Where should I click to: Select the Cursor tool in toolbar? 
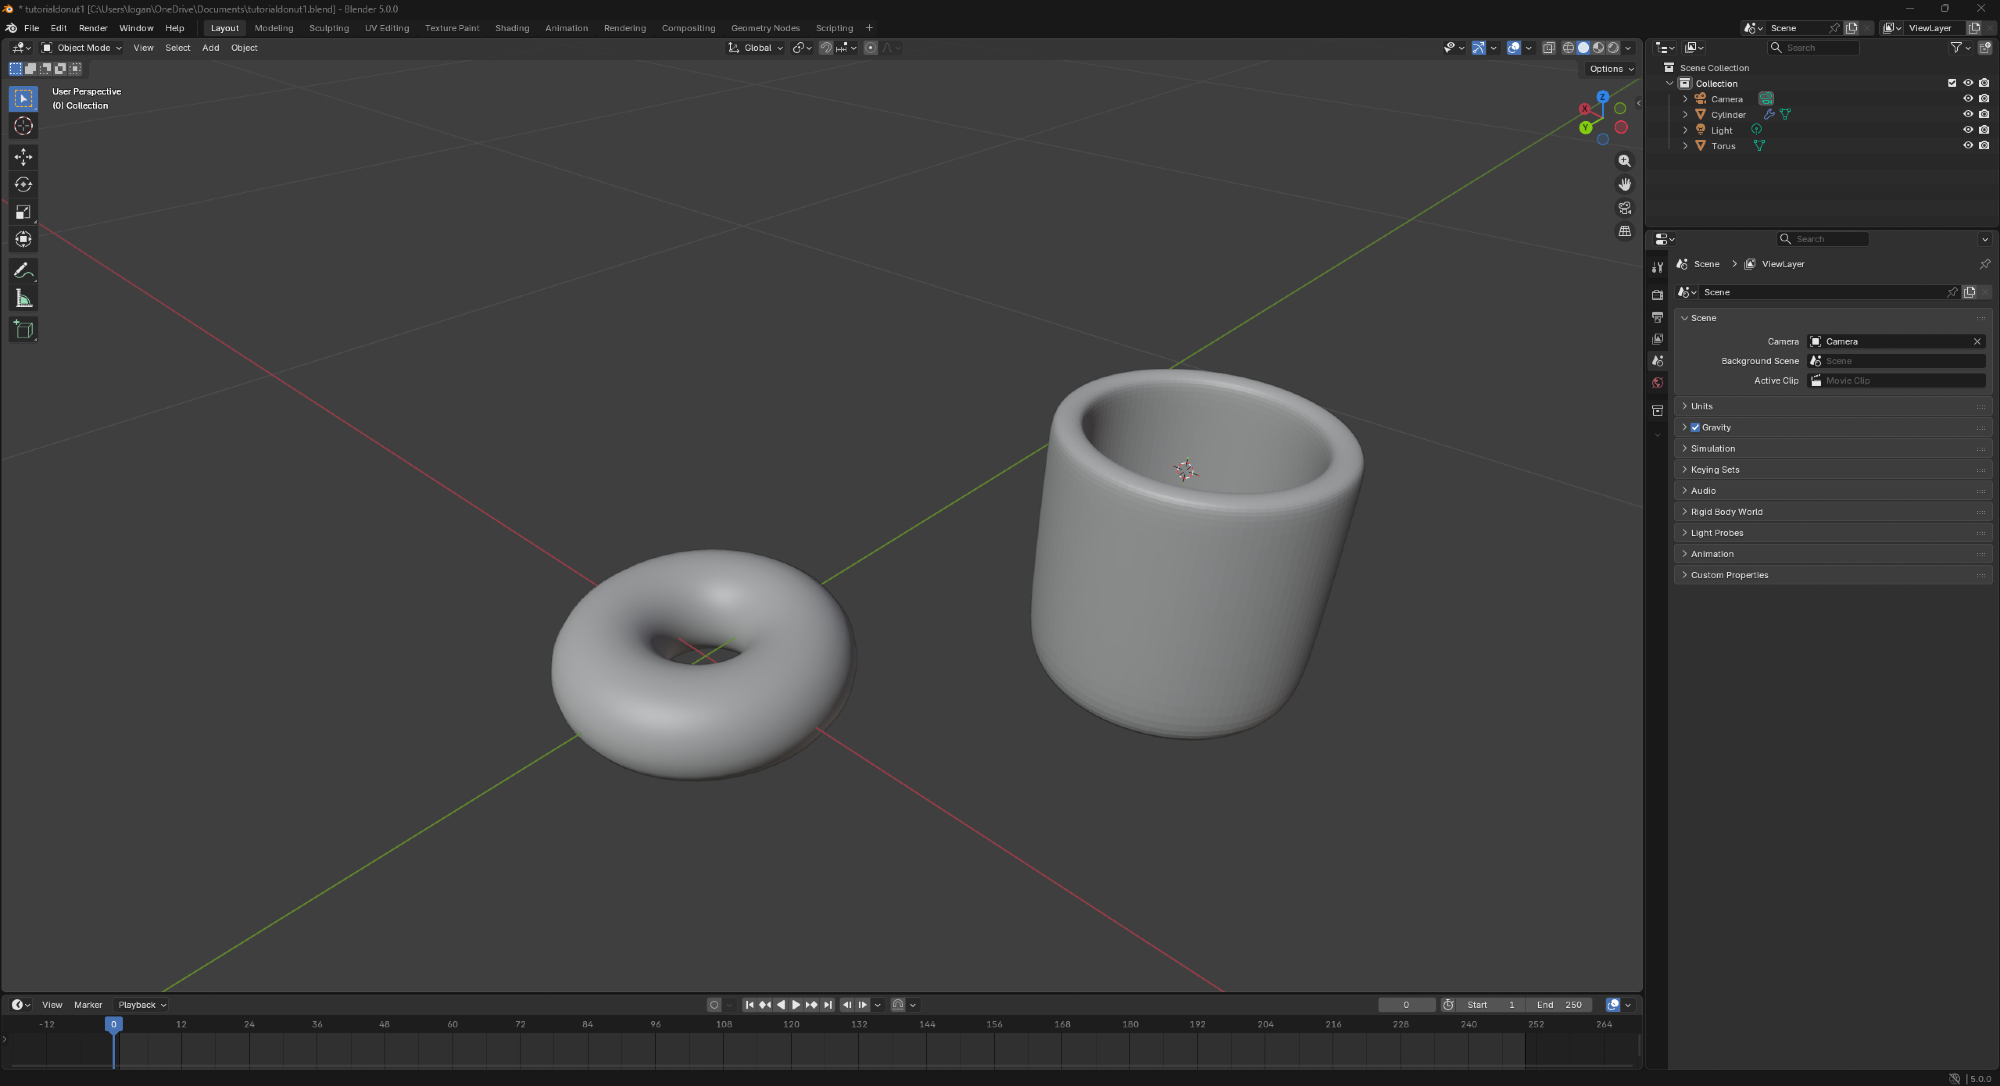click(23, 126)
